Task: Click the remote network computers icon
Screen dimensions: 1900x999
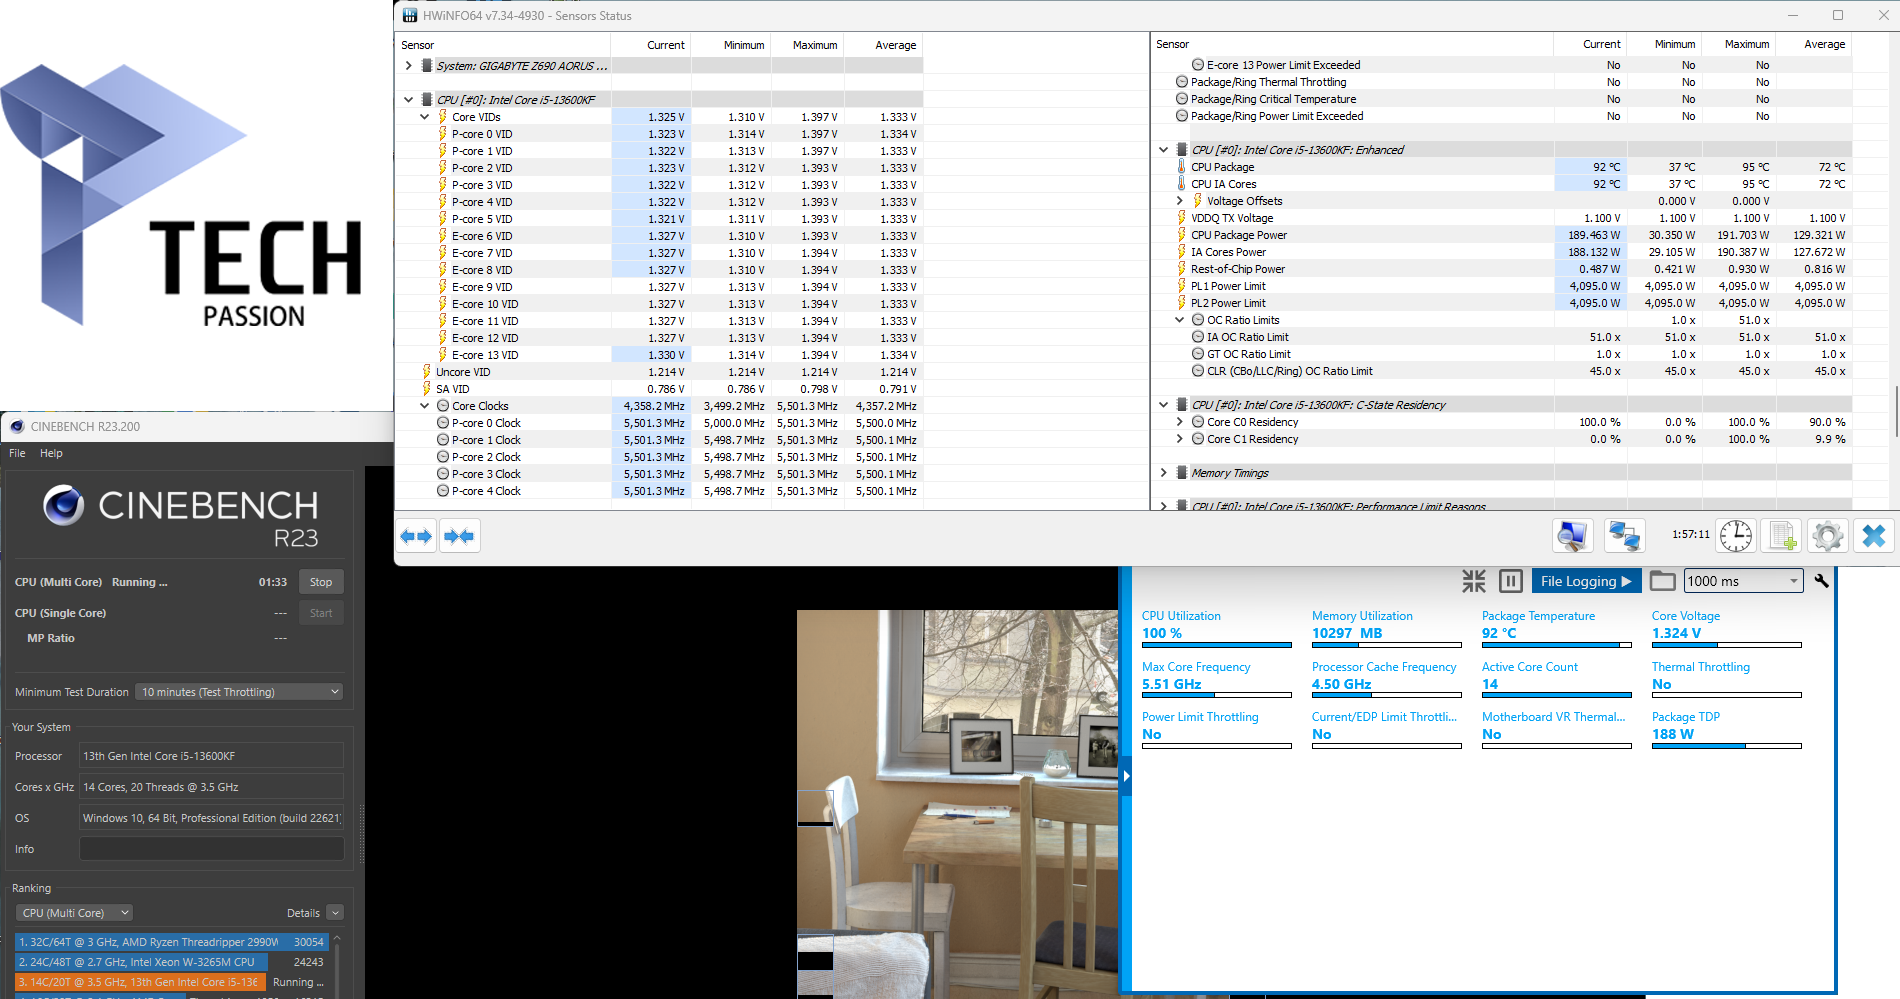Action: click(1624, 536)
